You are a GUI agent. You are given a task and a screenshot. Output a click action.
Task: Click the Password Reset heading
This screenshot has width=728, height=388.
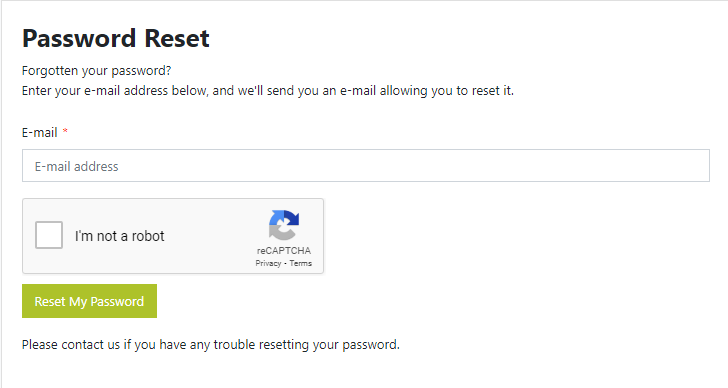click(116, 38)
